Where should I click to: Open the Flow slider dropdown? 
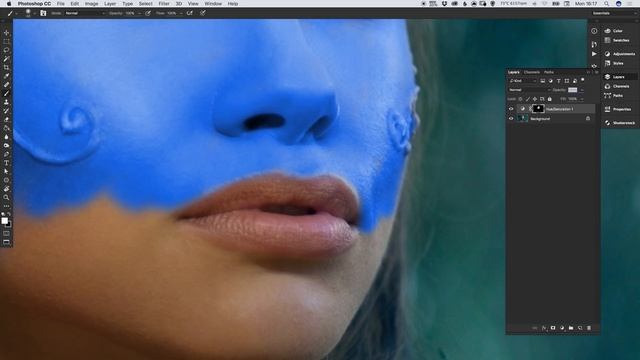[181, 13]
